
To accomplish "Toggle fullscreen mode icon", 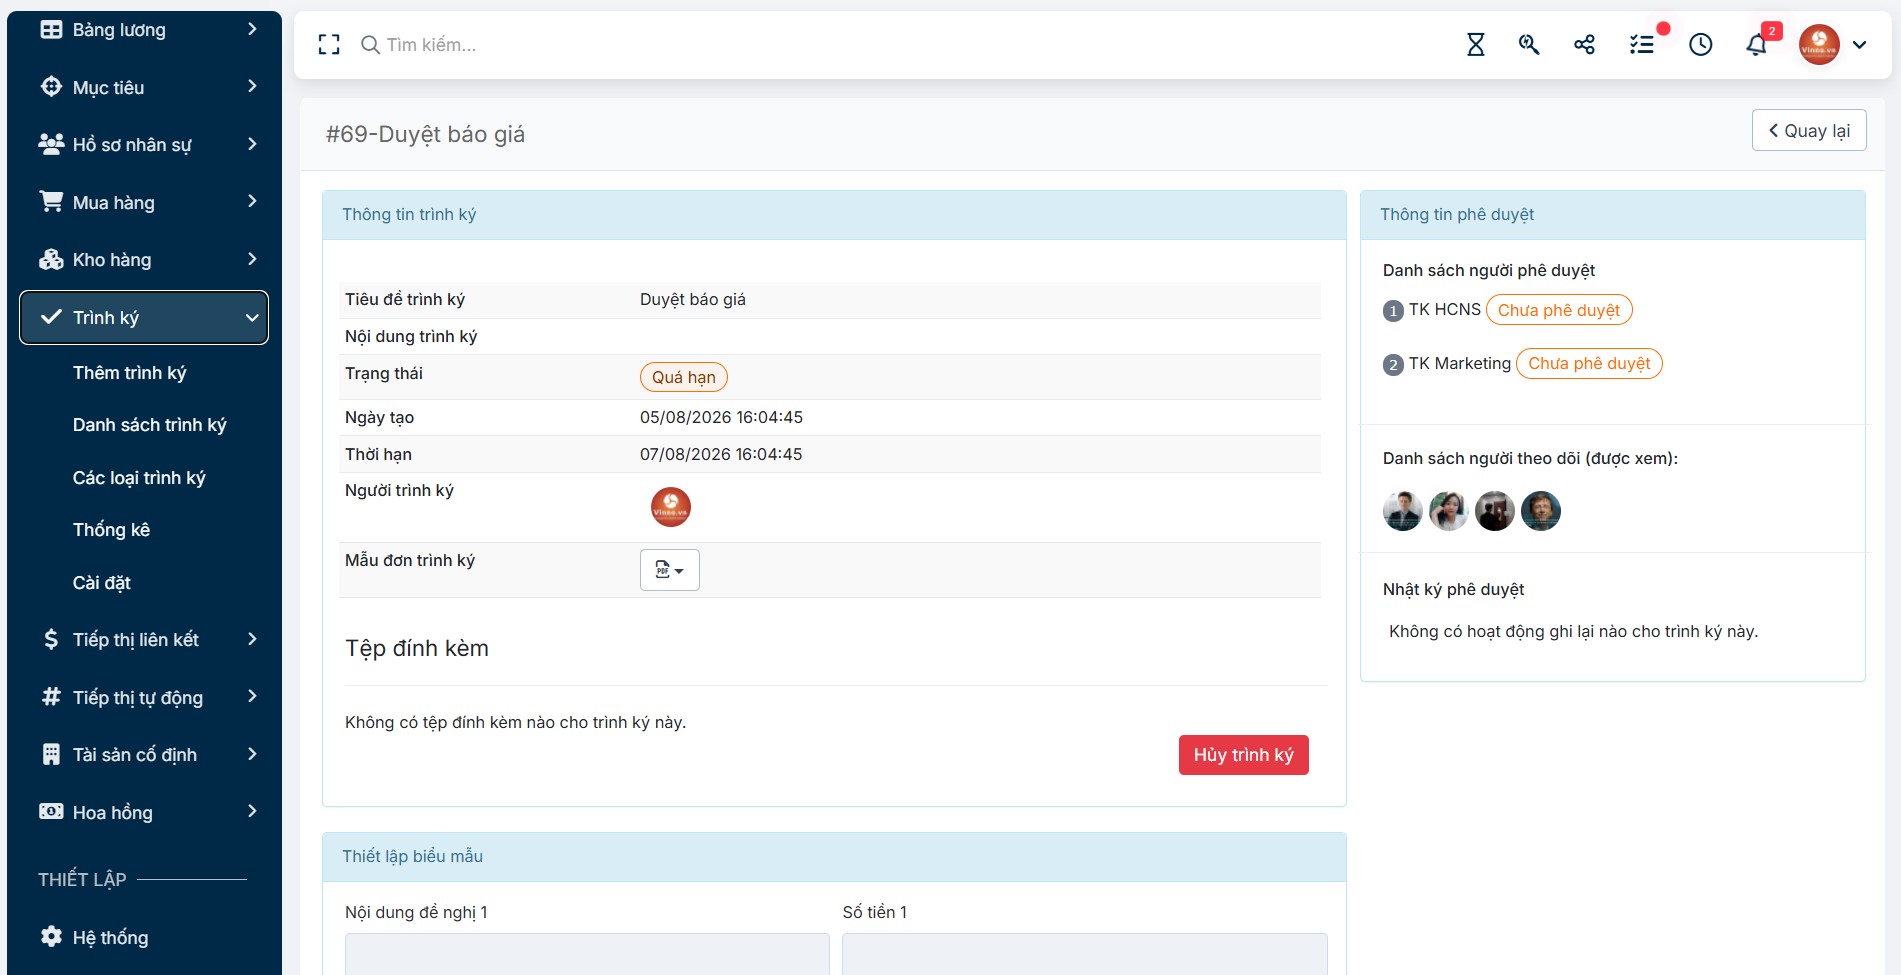I will pyautogui.click(x=329, y=44).
